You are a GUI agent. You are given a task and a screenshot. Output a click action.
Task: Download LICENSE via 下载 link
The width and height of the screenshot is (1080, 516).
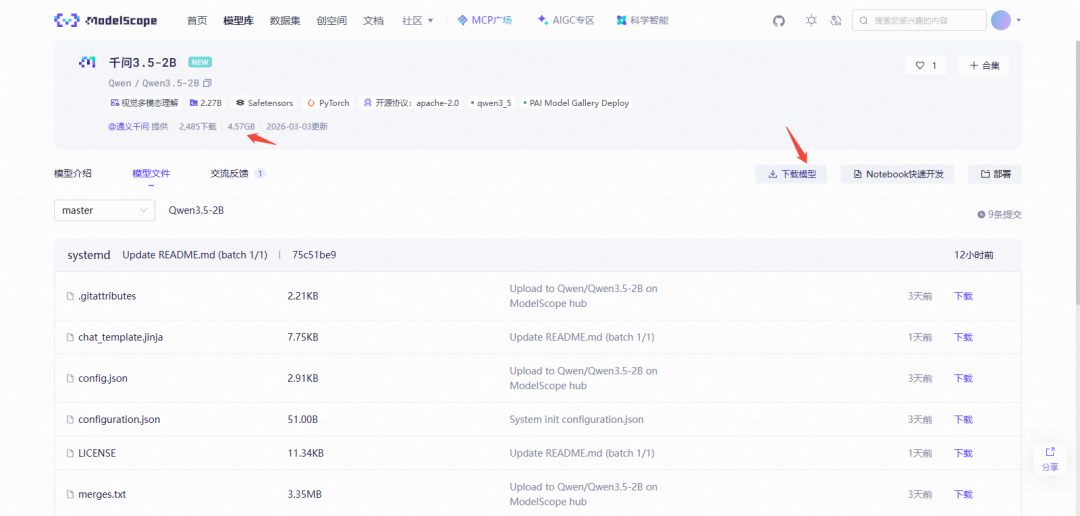963,453
